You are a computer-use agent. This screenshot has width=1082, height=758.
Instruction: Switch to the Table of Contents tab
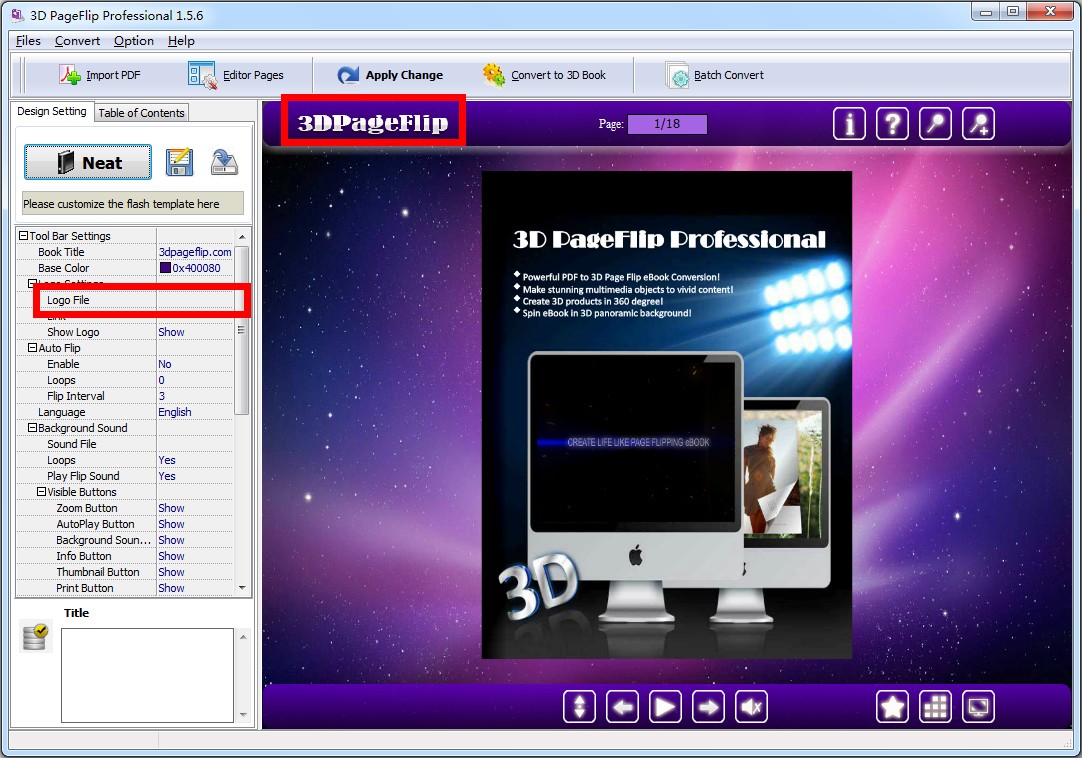point(141,113)
